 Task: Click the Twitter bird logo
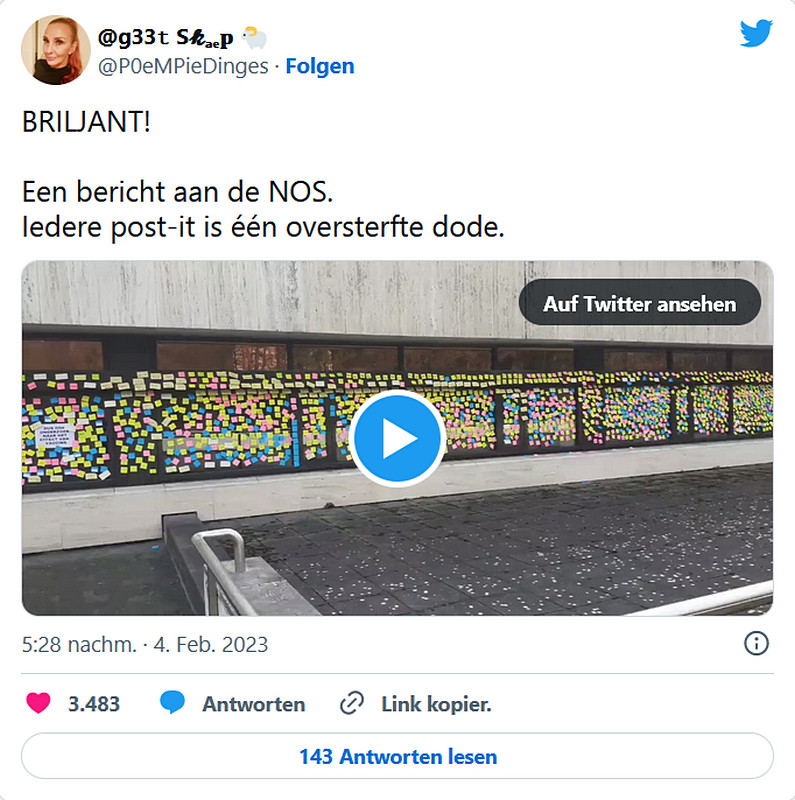(756, 33)
